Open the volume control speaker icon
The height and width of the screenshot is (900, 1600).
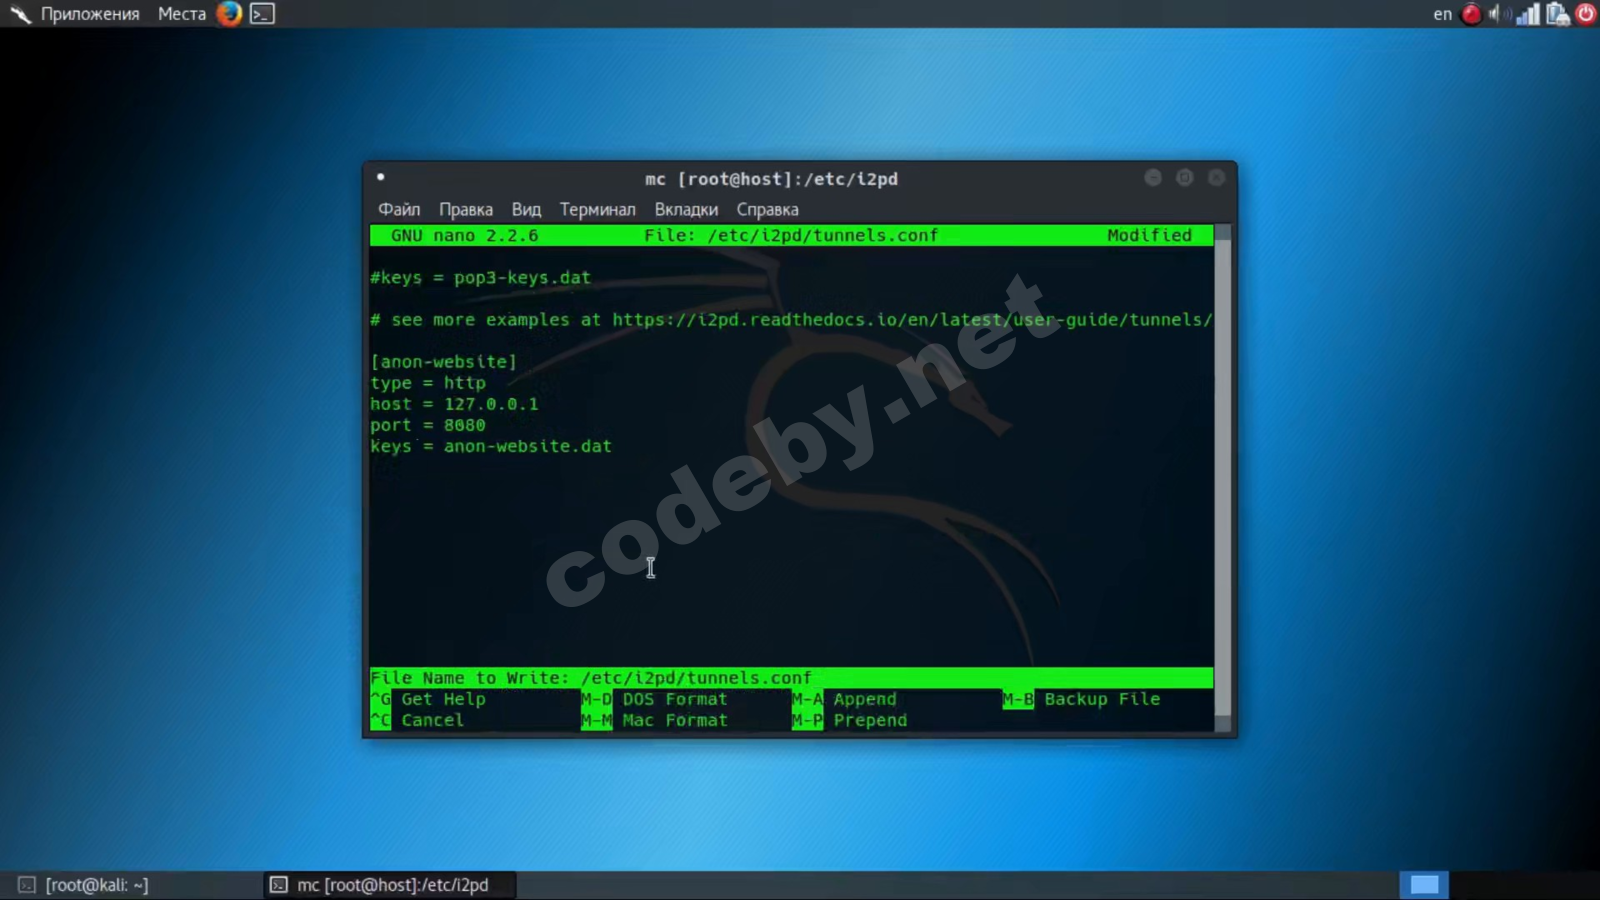(1499, 14)
